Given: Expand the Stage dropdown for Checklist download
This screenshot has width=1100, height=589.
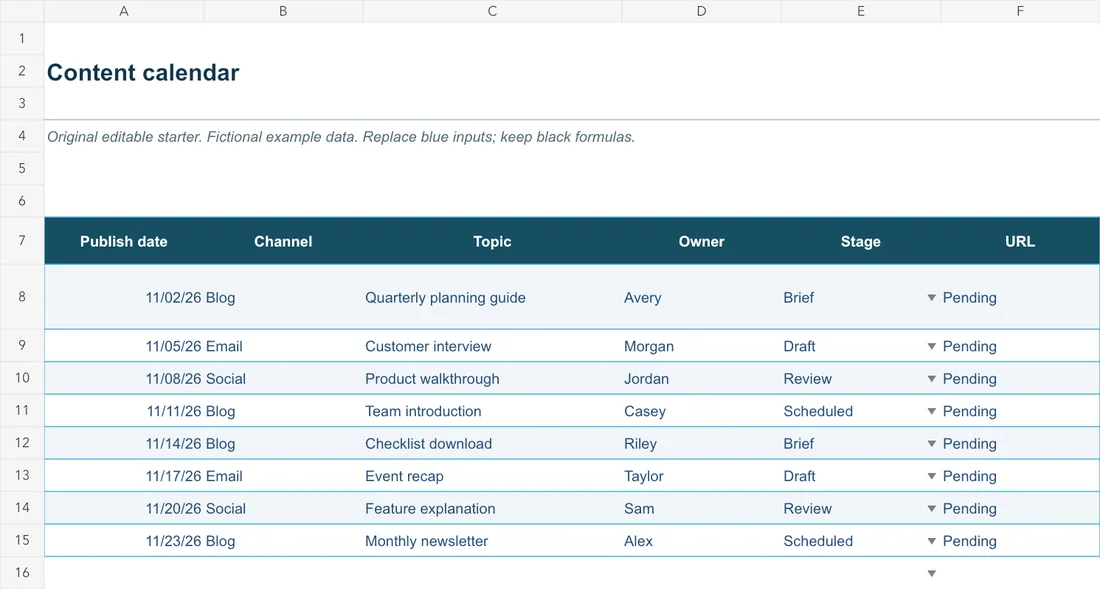Looking at the screenshot, I should [x=932, y=444].
